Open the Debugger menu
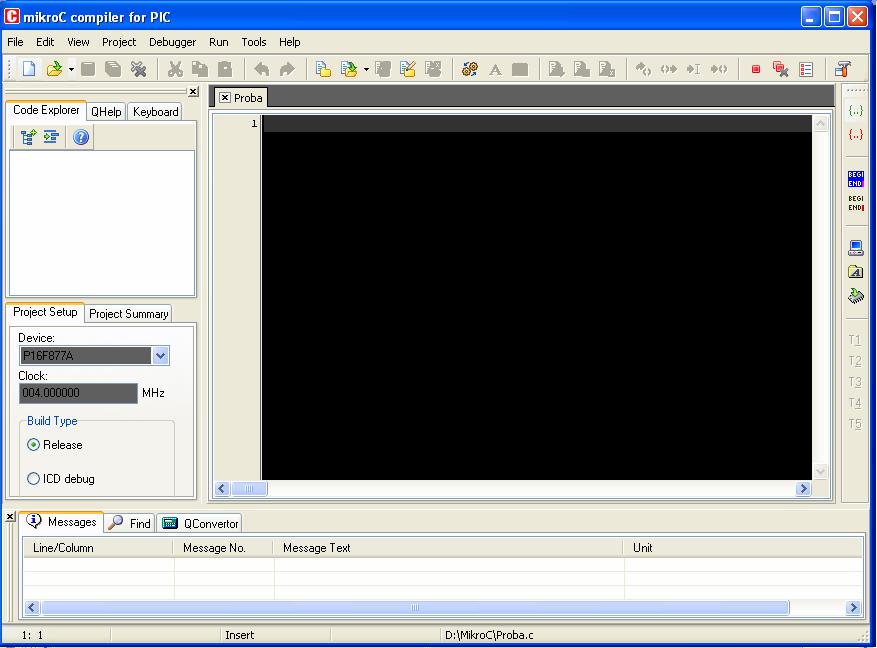This screenshot has height=648, width=877. point(172,42)
